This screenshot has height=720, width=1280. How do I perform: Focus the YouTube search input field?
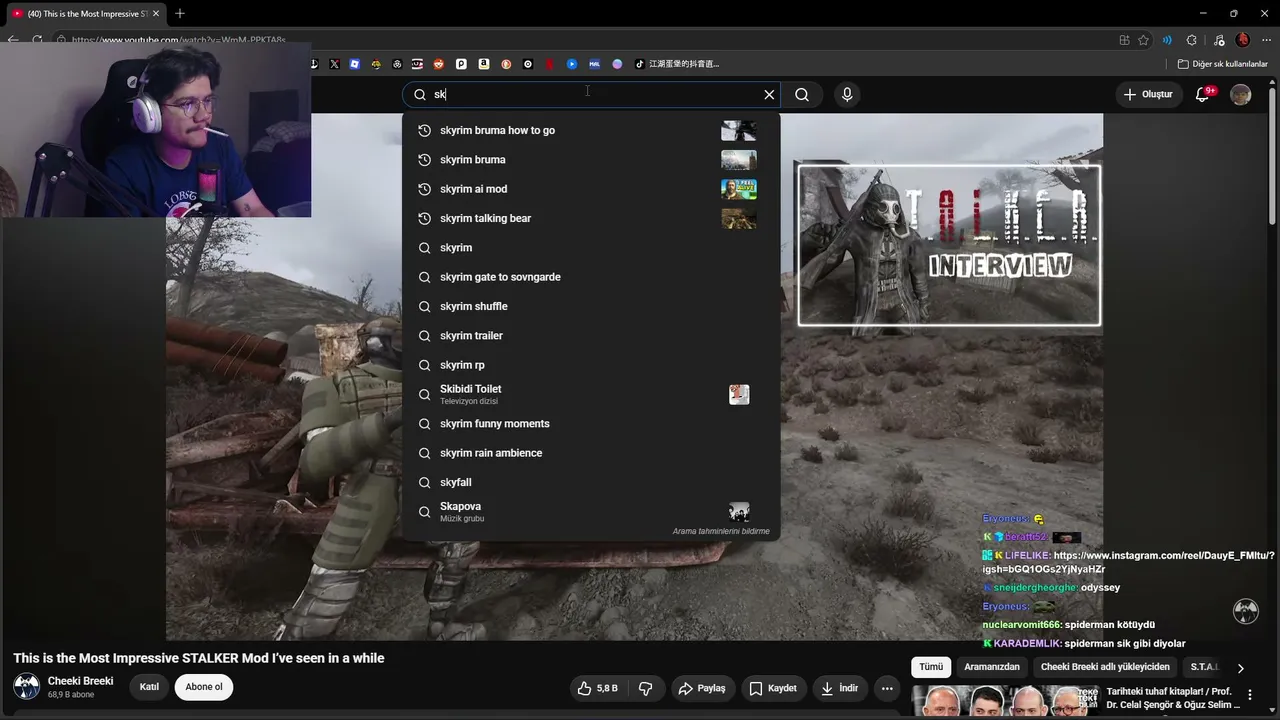point(591,94)
